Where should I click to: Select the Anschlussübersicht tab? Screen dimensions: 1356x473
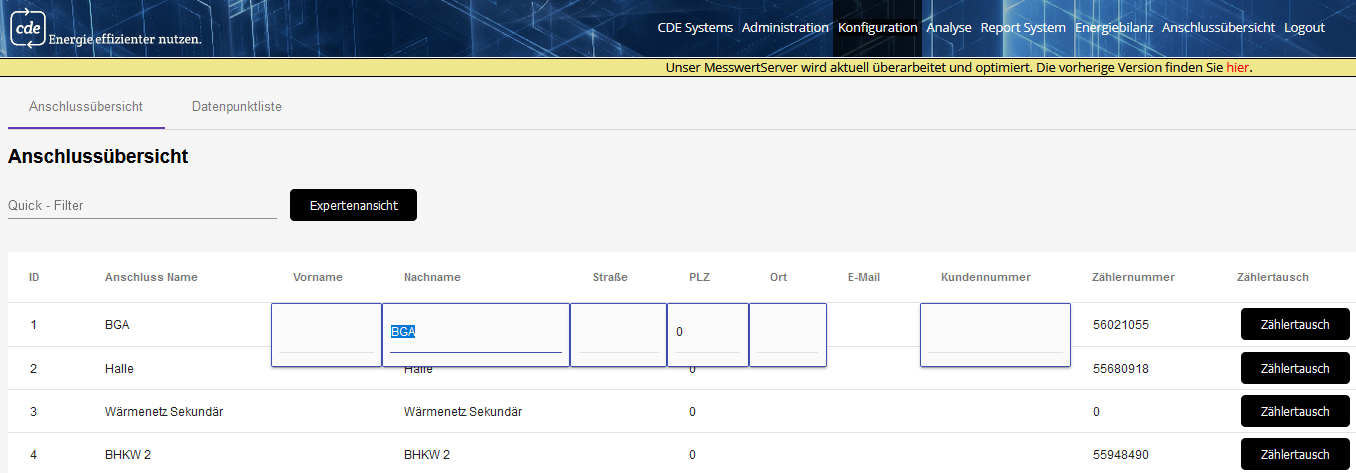[x=86, y=107]
